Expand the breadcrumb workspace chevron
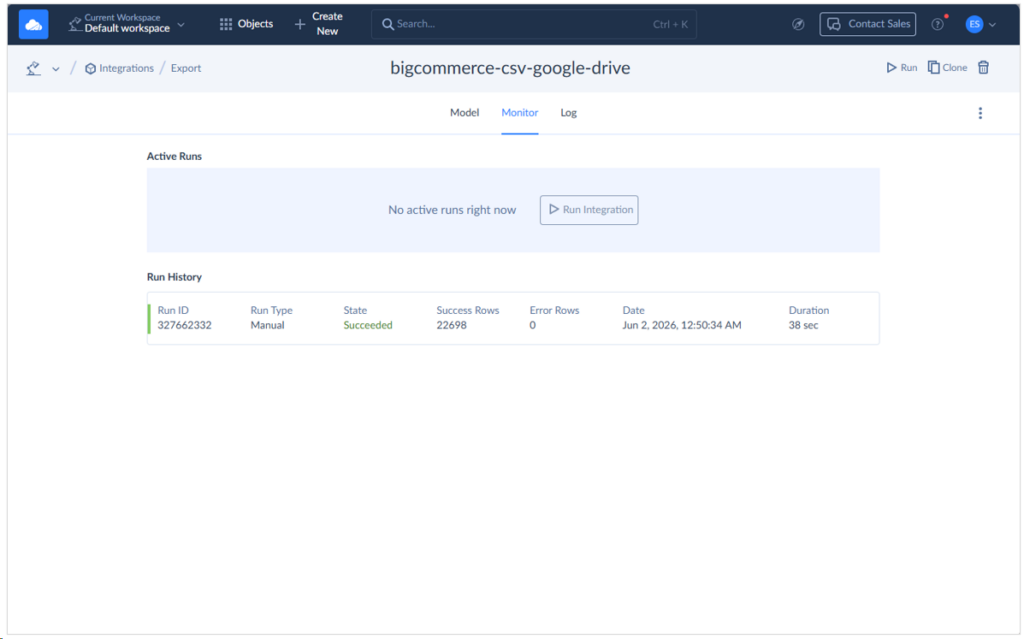 click(56, 69)
